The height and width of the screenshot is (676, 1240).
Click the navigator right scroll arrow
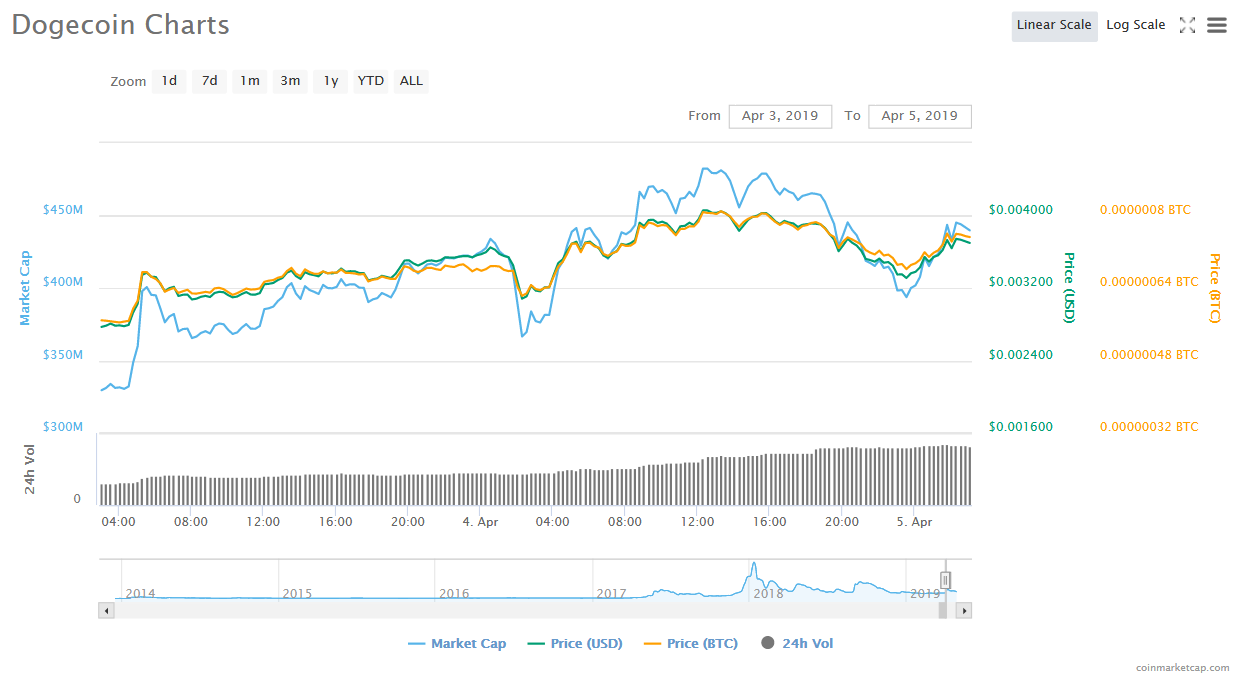pyautogui.click(x=964, y=610)
